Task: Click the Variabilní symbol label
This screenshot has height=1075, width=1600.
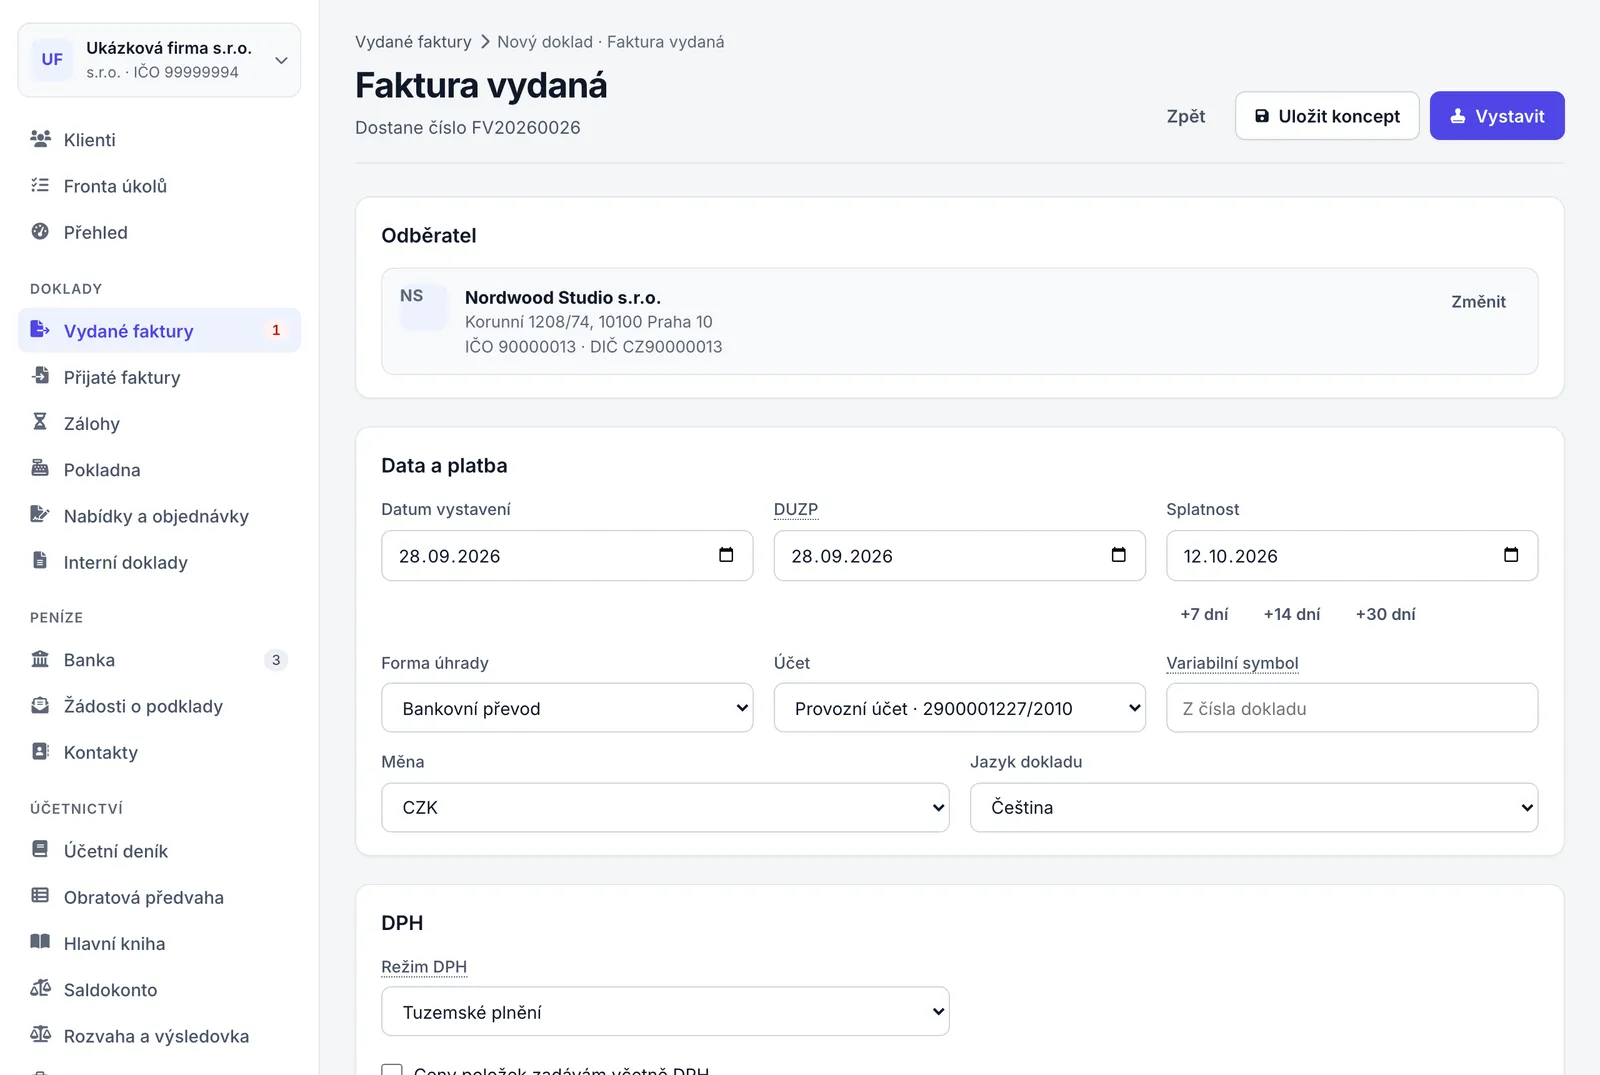Action: coord(1232,663)
